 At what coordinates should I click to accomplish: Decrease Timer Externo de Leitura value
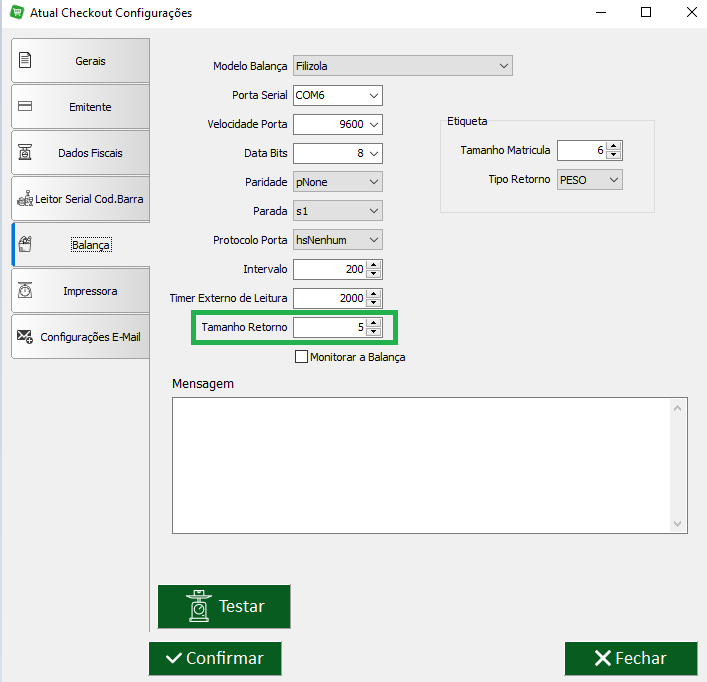pos(374,302)
